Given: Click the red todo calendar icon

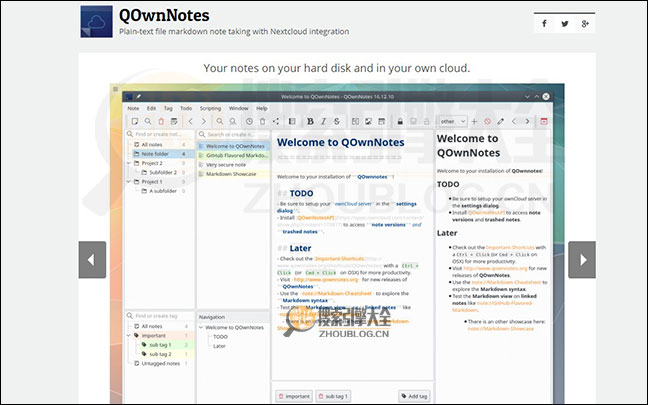Looking at the screenshot, I should pyautogui.click(x=544, y=121).
